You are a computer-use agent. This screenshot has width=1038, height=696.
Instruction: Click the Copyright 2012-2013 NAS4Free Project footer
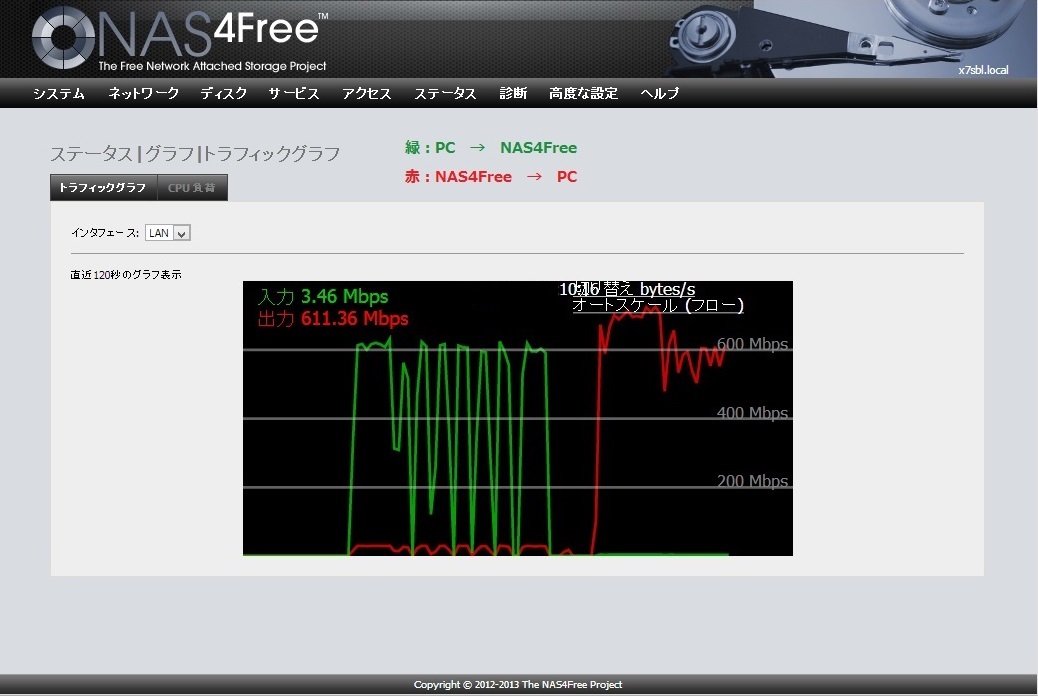pos(518,685)
